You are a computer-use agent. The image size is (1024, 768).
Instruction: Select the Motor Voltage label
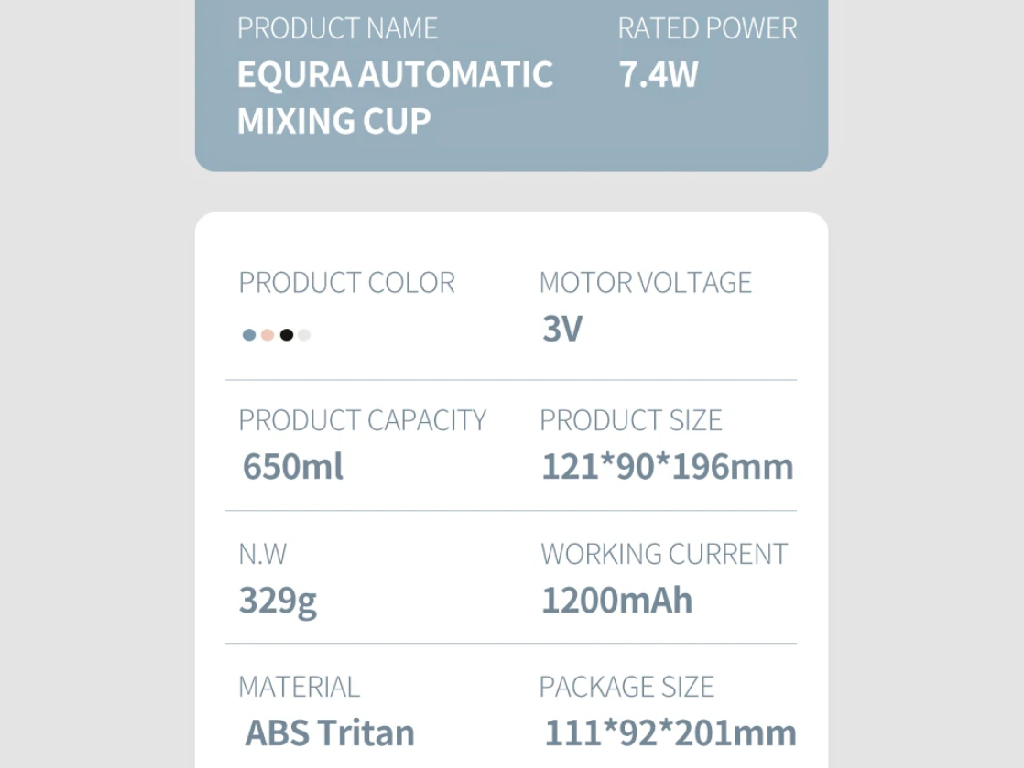click(645, 283)
